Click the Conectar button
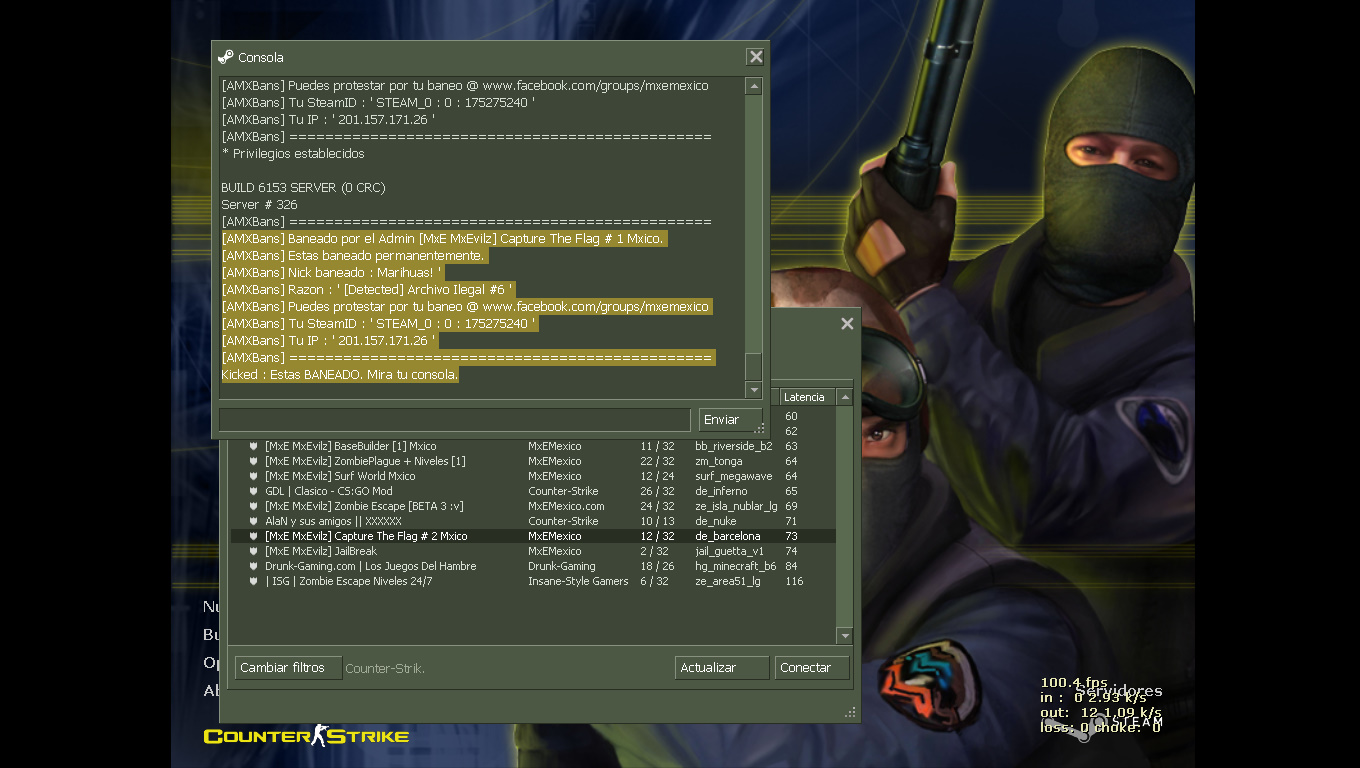The image size is (1360, 768). click(x=812, y=668)
